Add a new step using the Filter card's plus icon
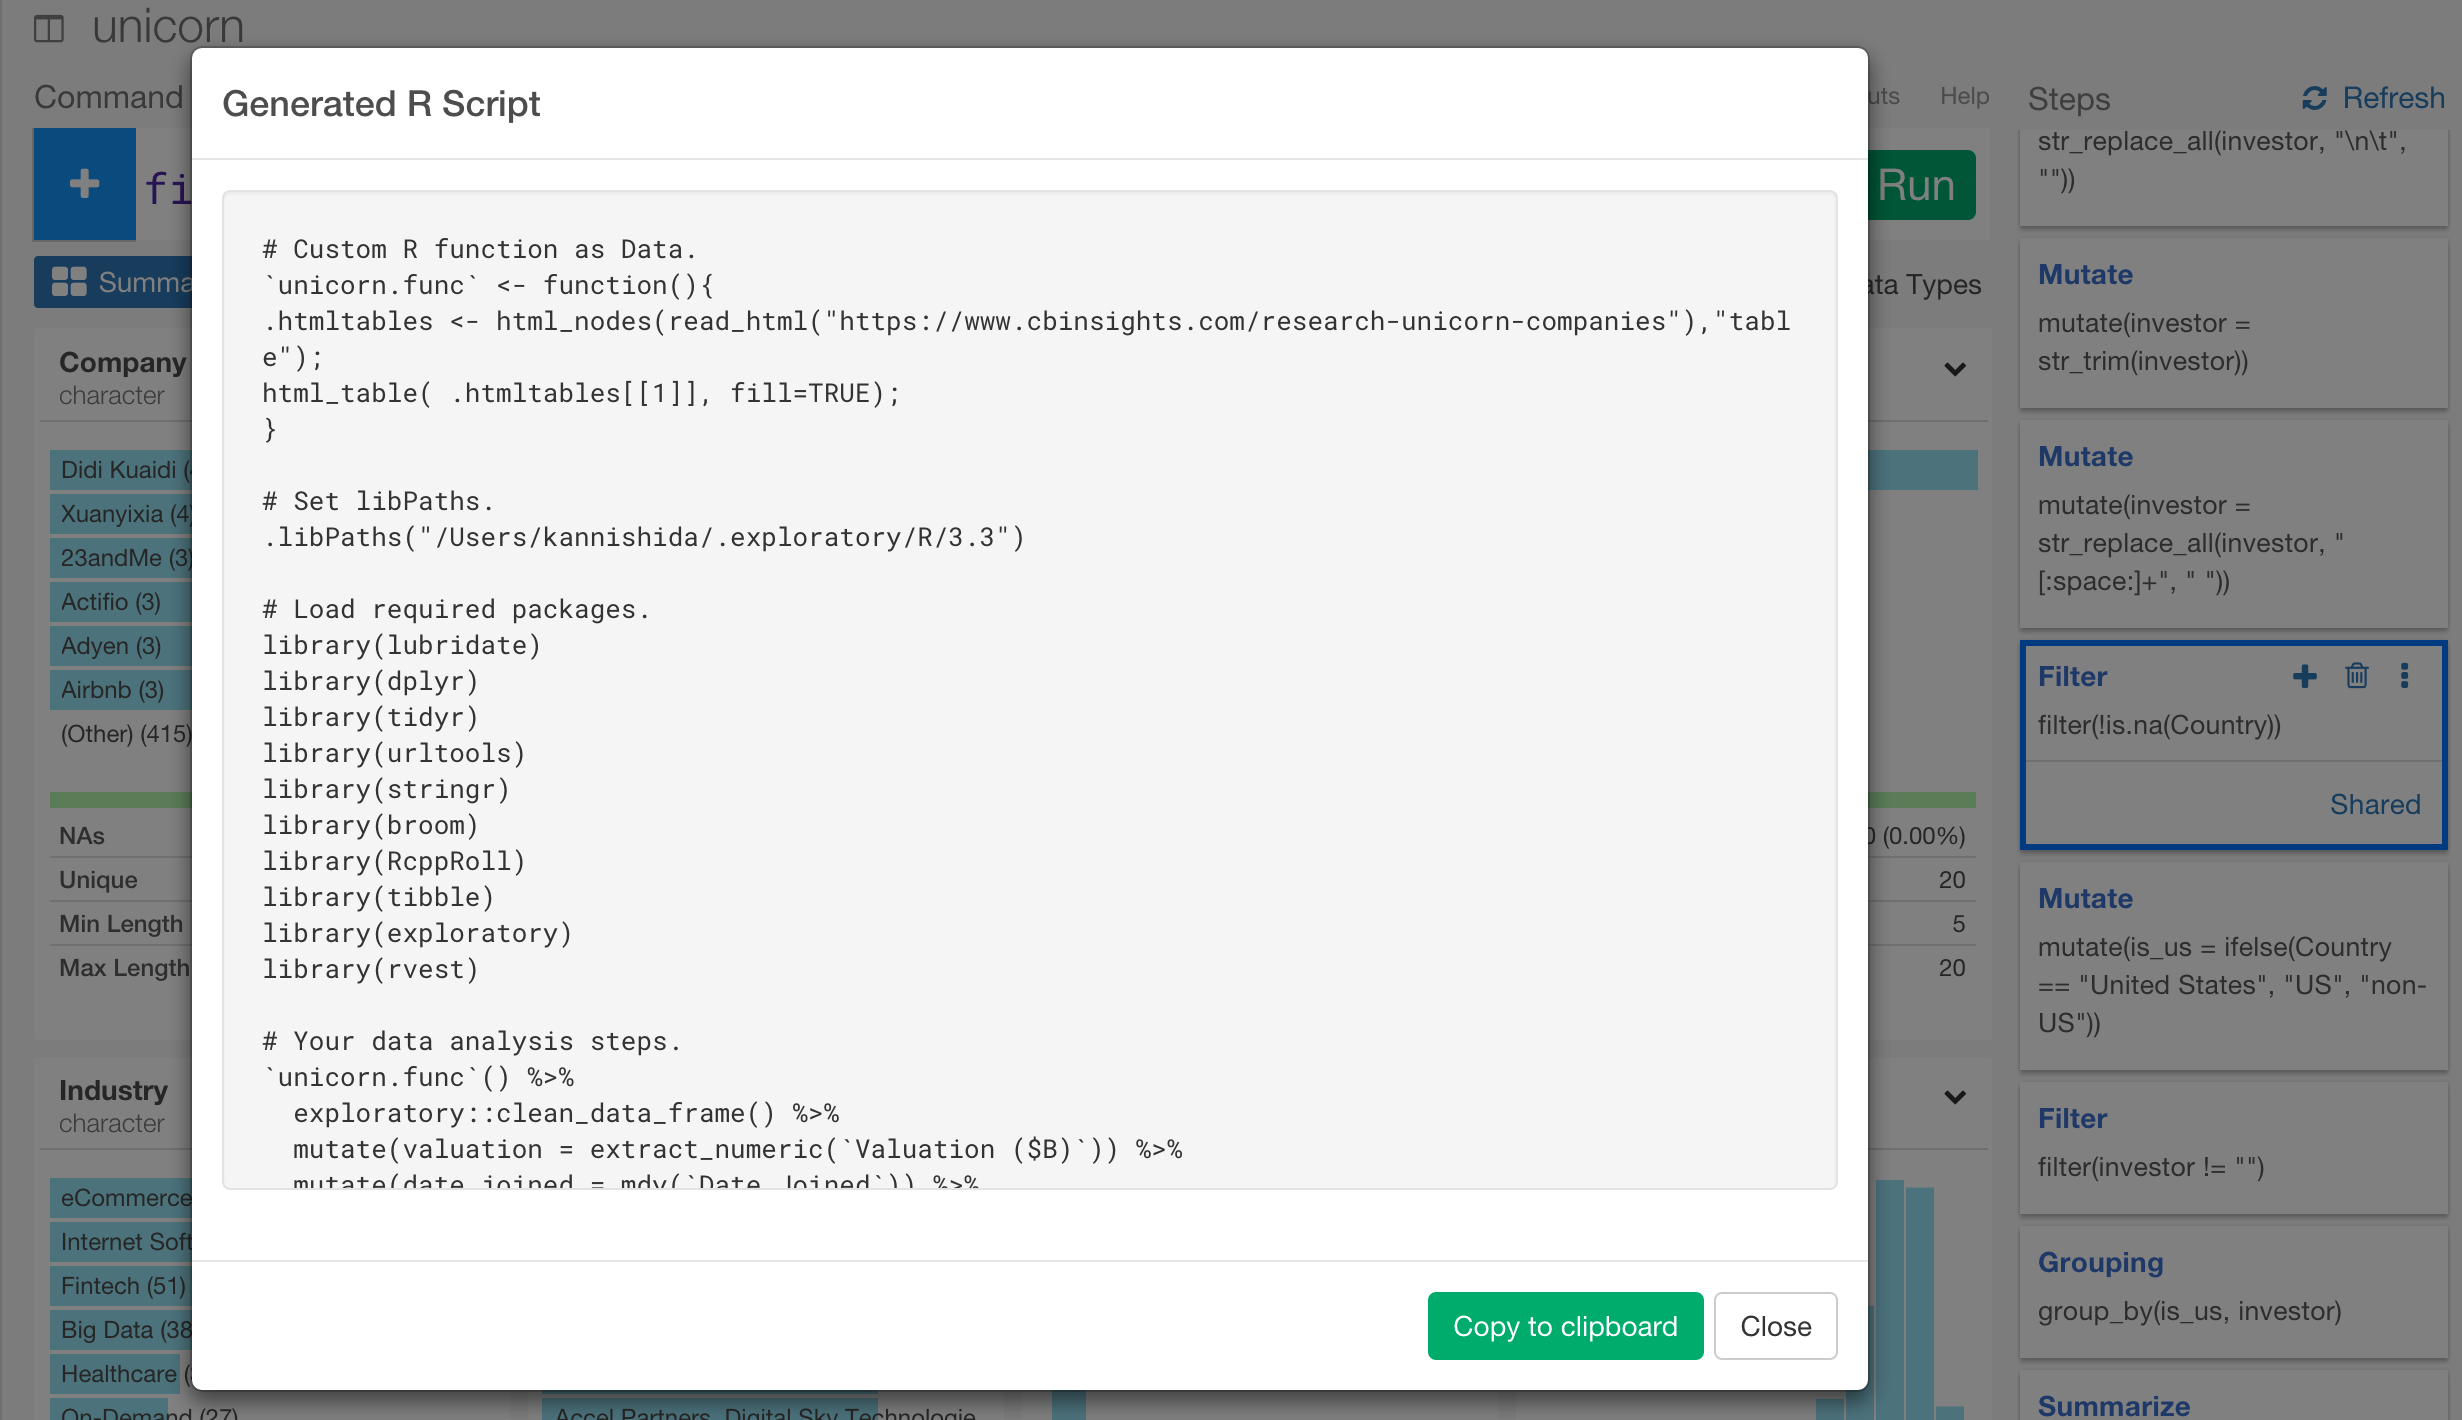This screenshot has height=1420, width=2462. coord(2306,676)
